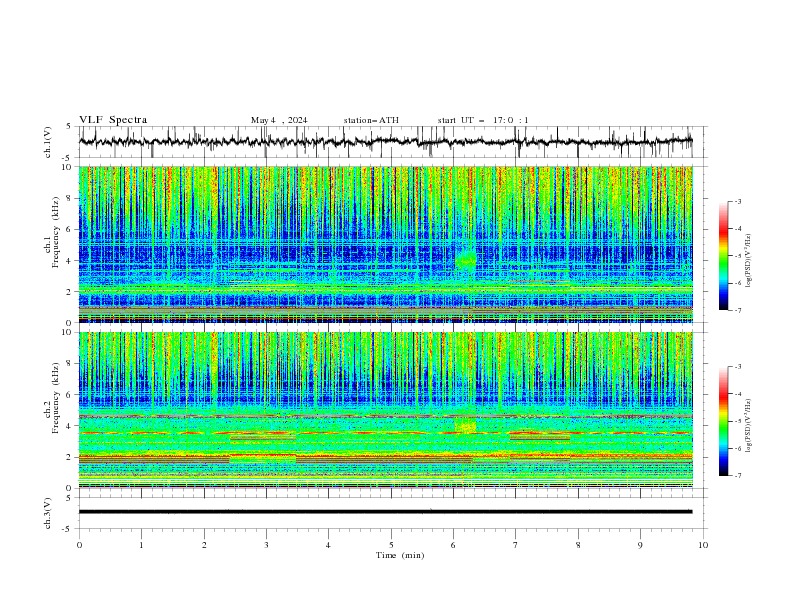Click time axis tick label "0"

click(79, 545)
